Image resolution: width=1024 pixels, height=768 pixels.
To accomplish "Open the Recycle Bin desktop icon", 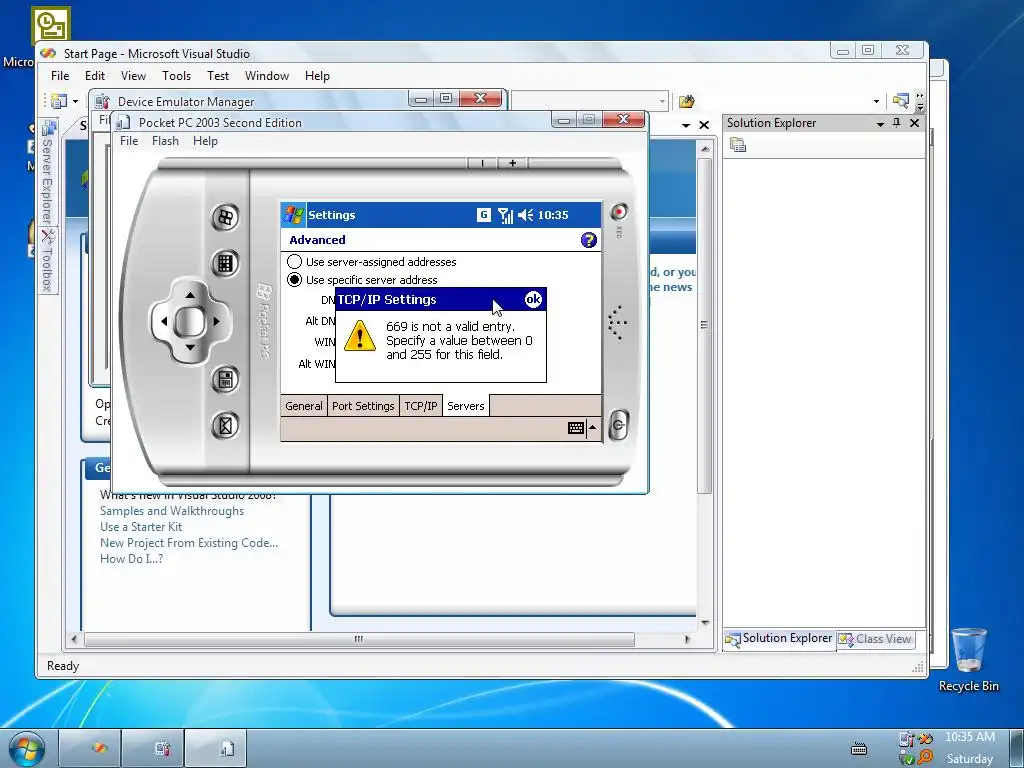I will pyautogui.click(x=968, y=660).
